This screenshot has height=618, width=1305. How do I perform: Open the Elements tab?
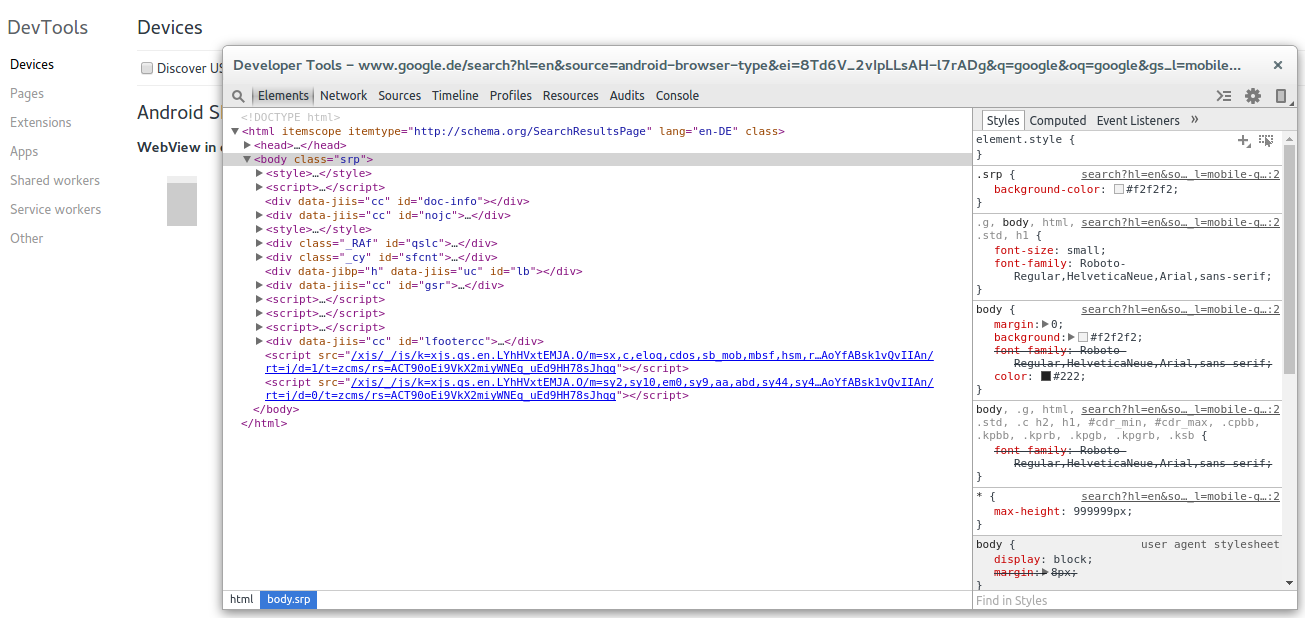point(283,96)
